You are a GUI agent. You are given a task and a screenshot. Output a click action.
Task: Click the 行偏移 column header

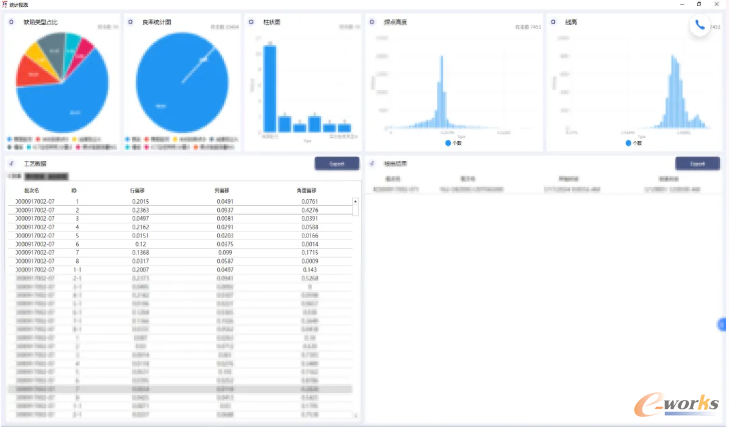coord(137,190)
